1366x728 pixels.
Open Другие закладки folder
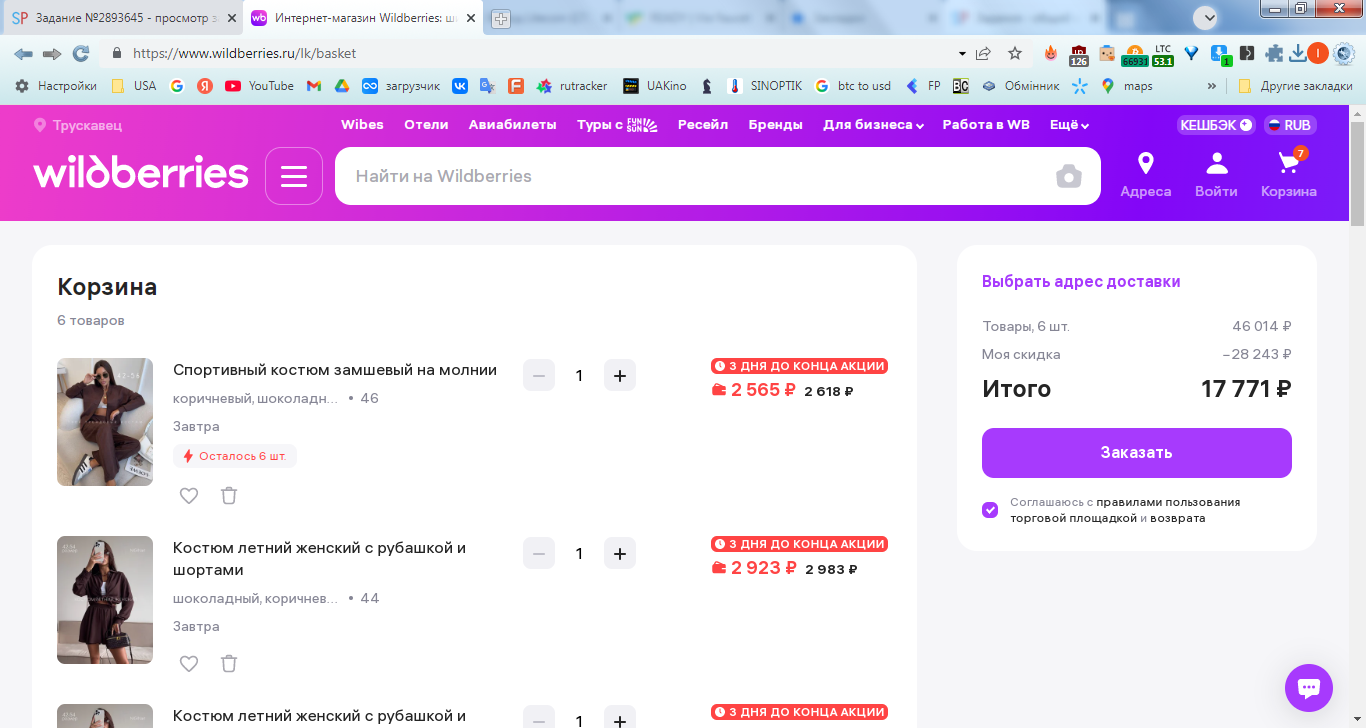coord(1295,86)
